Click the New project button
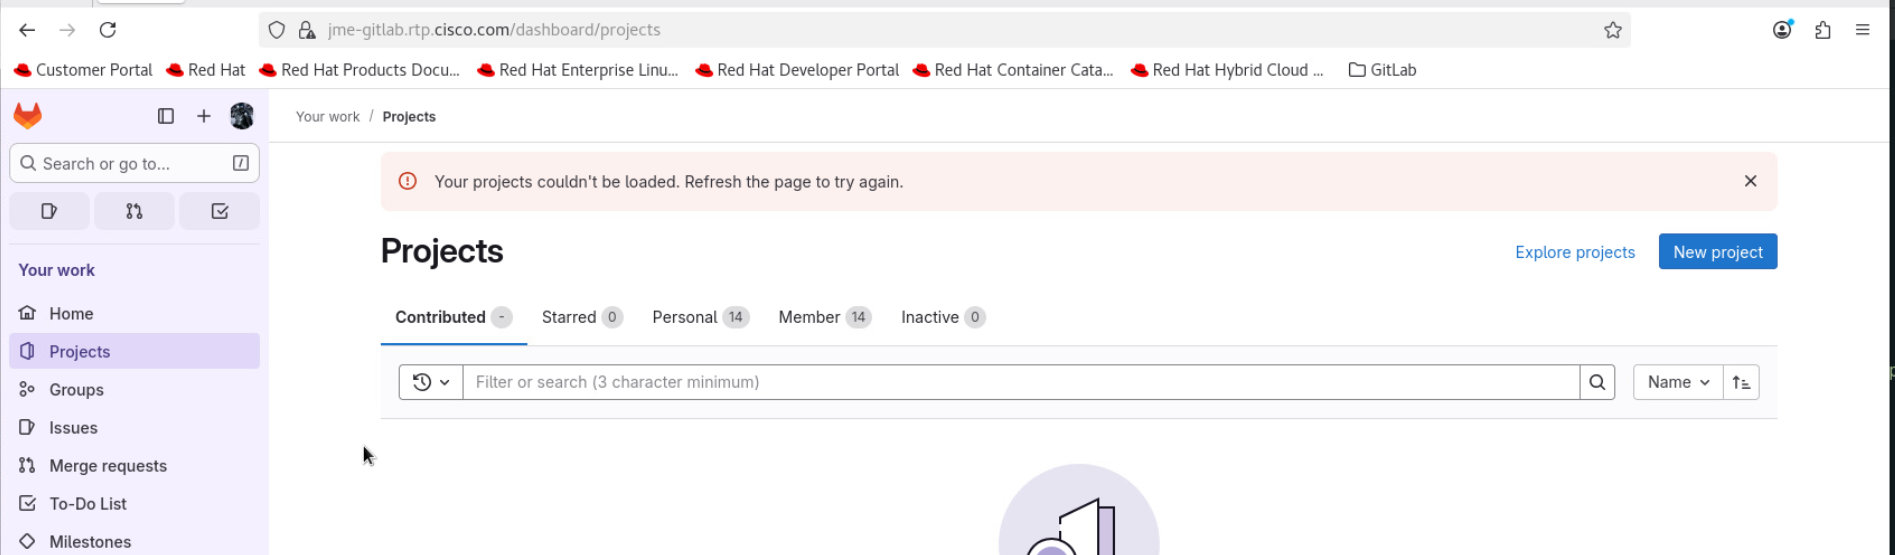The image size is (1895, 555). (1718, 252)
